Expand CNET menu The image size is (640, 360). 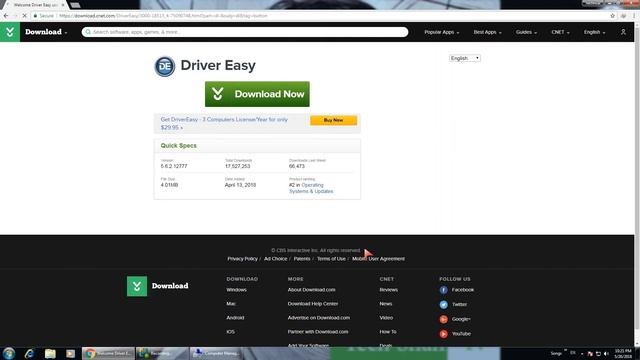(560, 32)
